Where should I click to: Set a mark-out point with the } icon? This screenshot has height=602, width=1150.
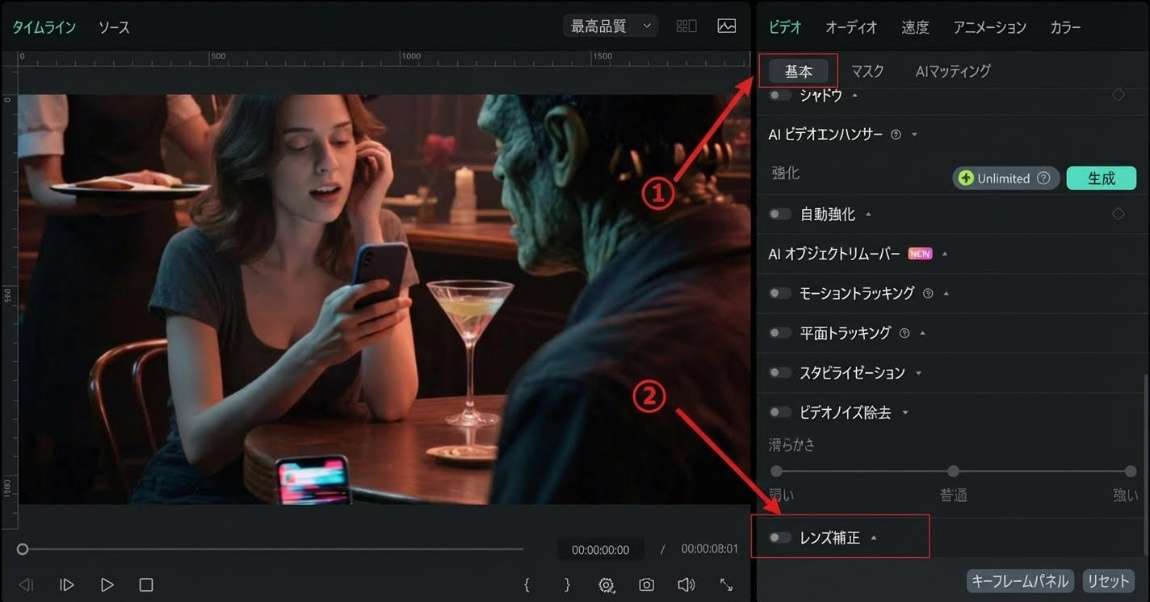[567, 585]
